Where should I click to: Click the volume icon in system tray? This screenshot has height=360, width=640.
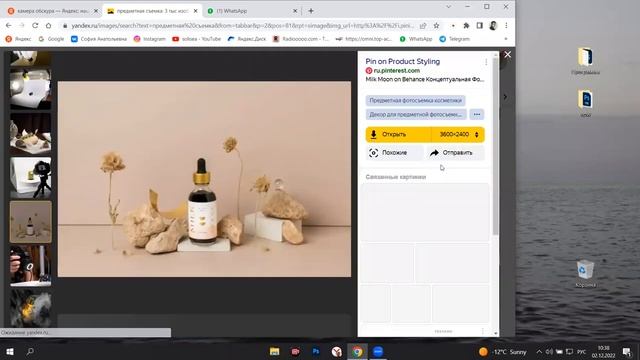pyautogui.click(x=549, y=352)
